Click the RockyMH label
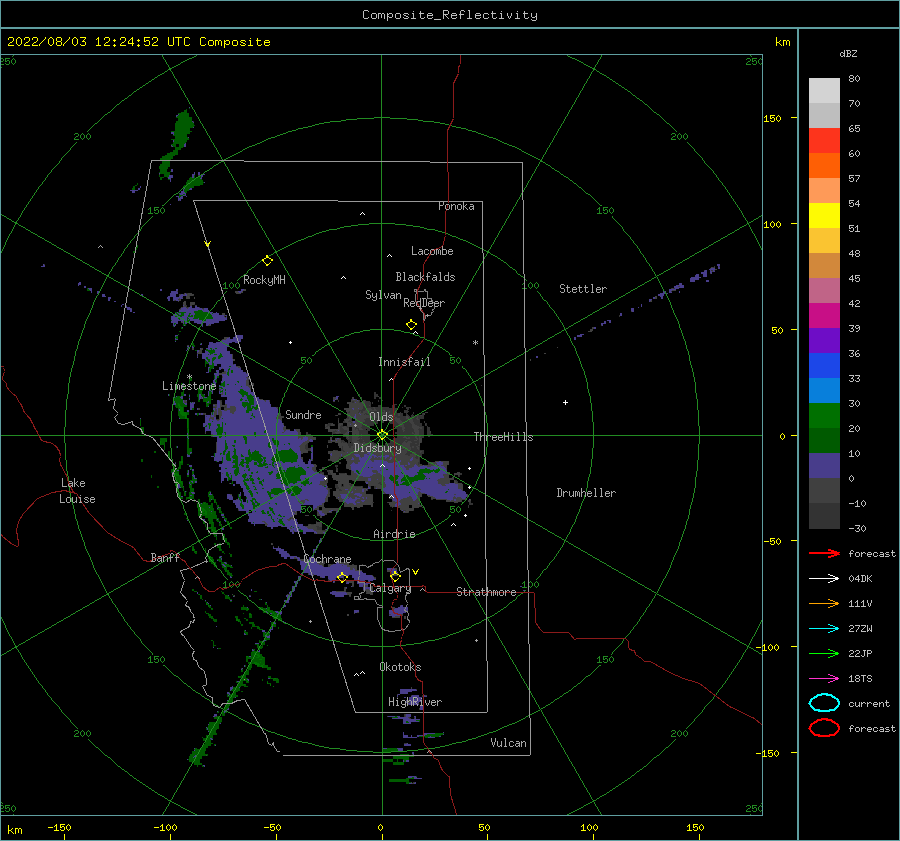This screenshot has height=841, width=900. point(264,280)
